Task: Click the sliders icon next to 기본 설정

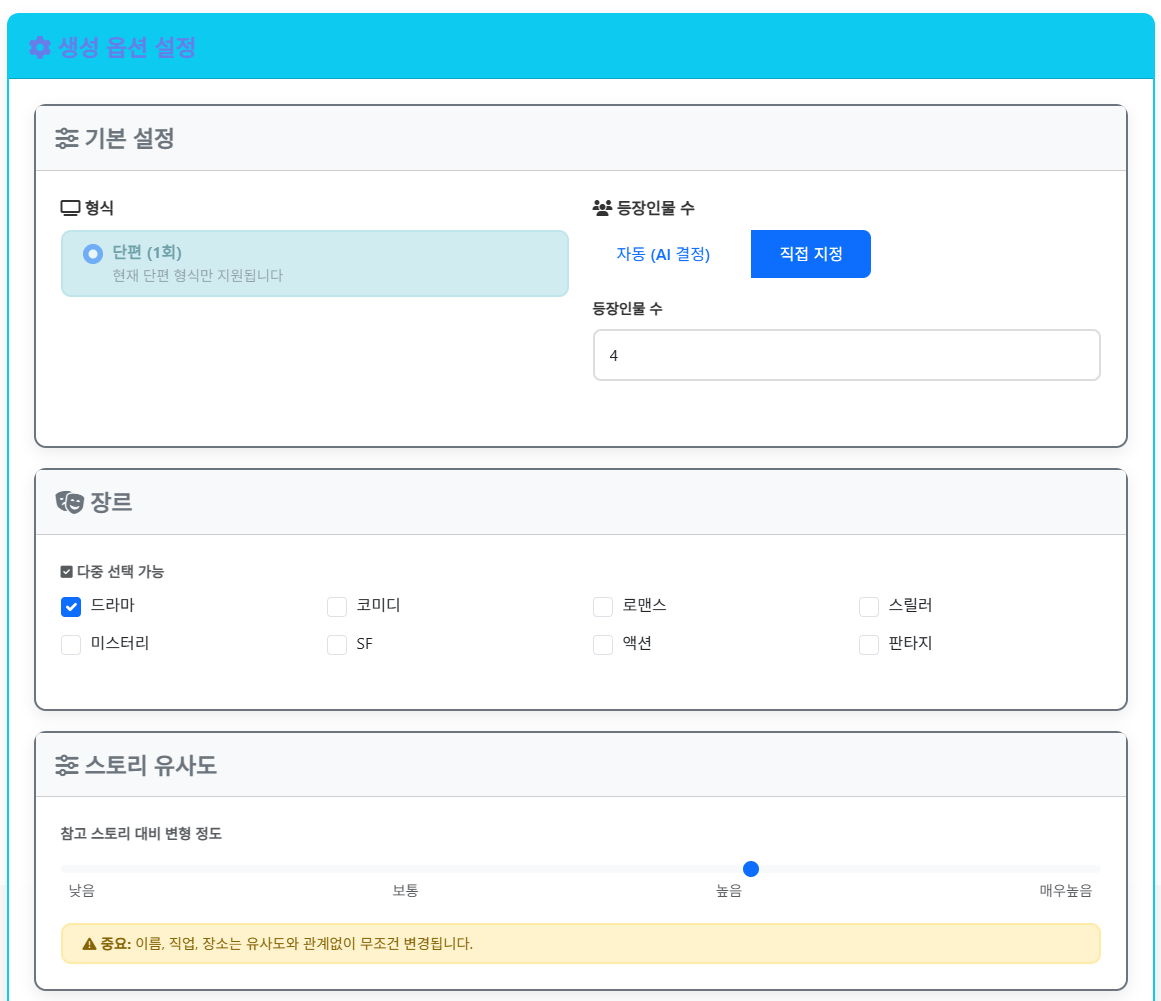Action: 67,138
